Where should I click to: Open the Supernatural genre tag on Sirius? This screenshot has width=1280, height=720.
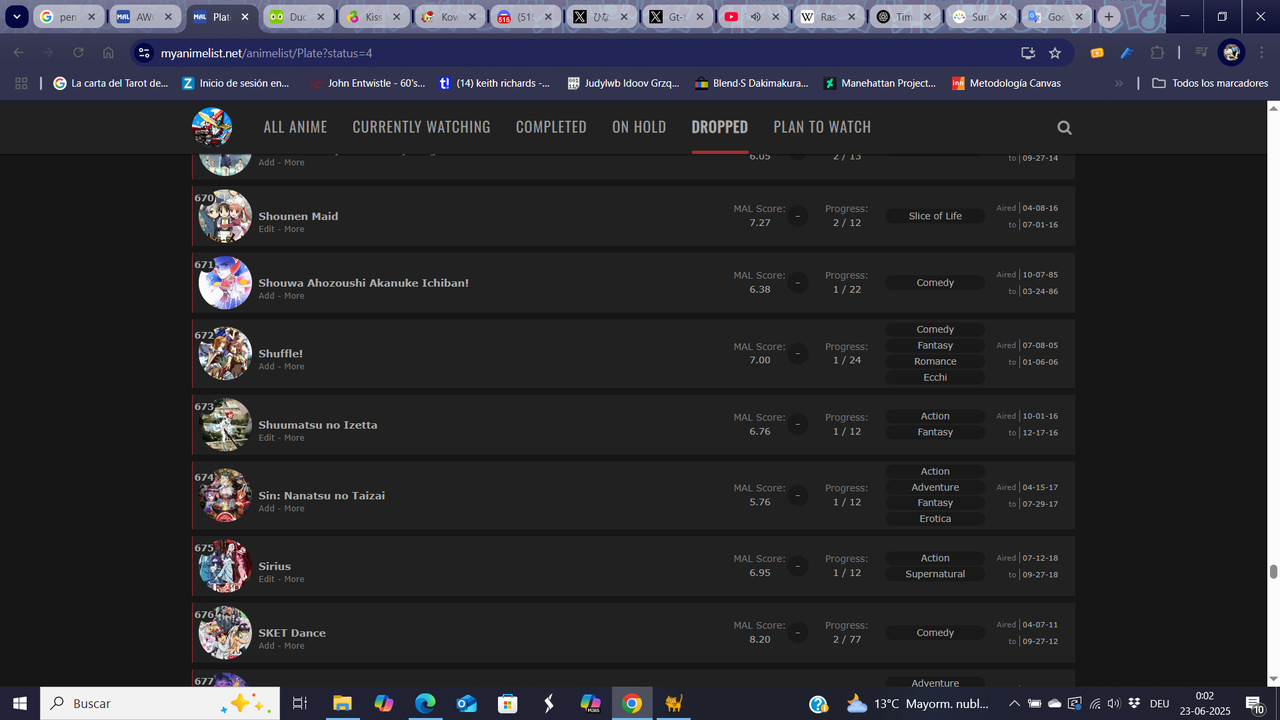point(935,574)
